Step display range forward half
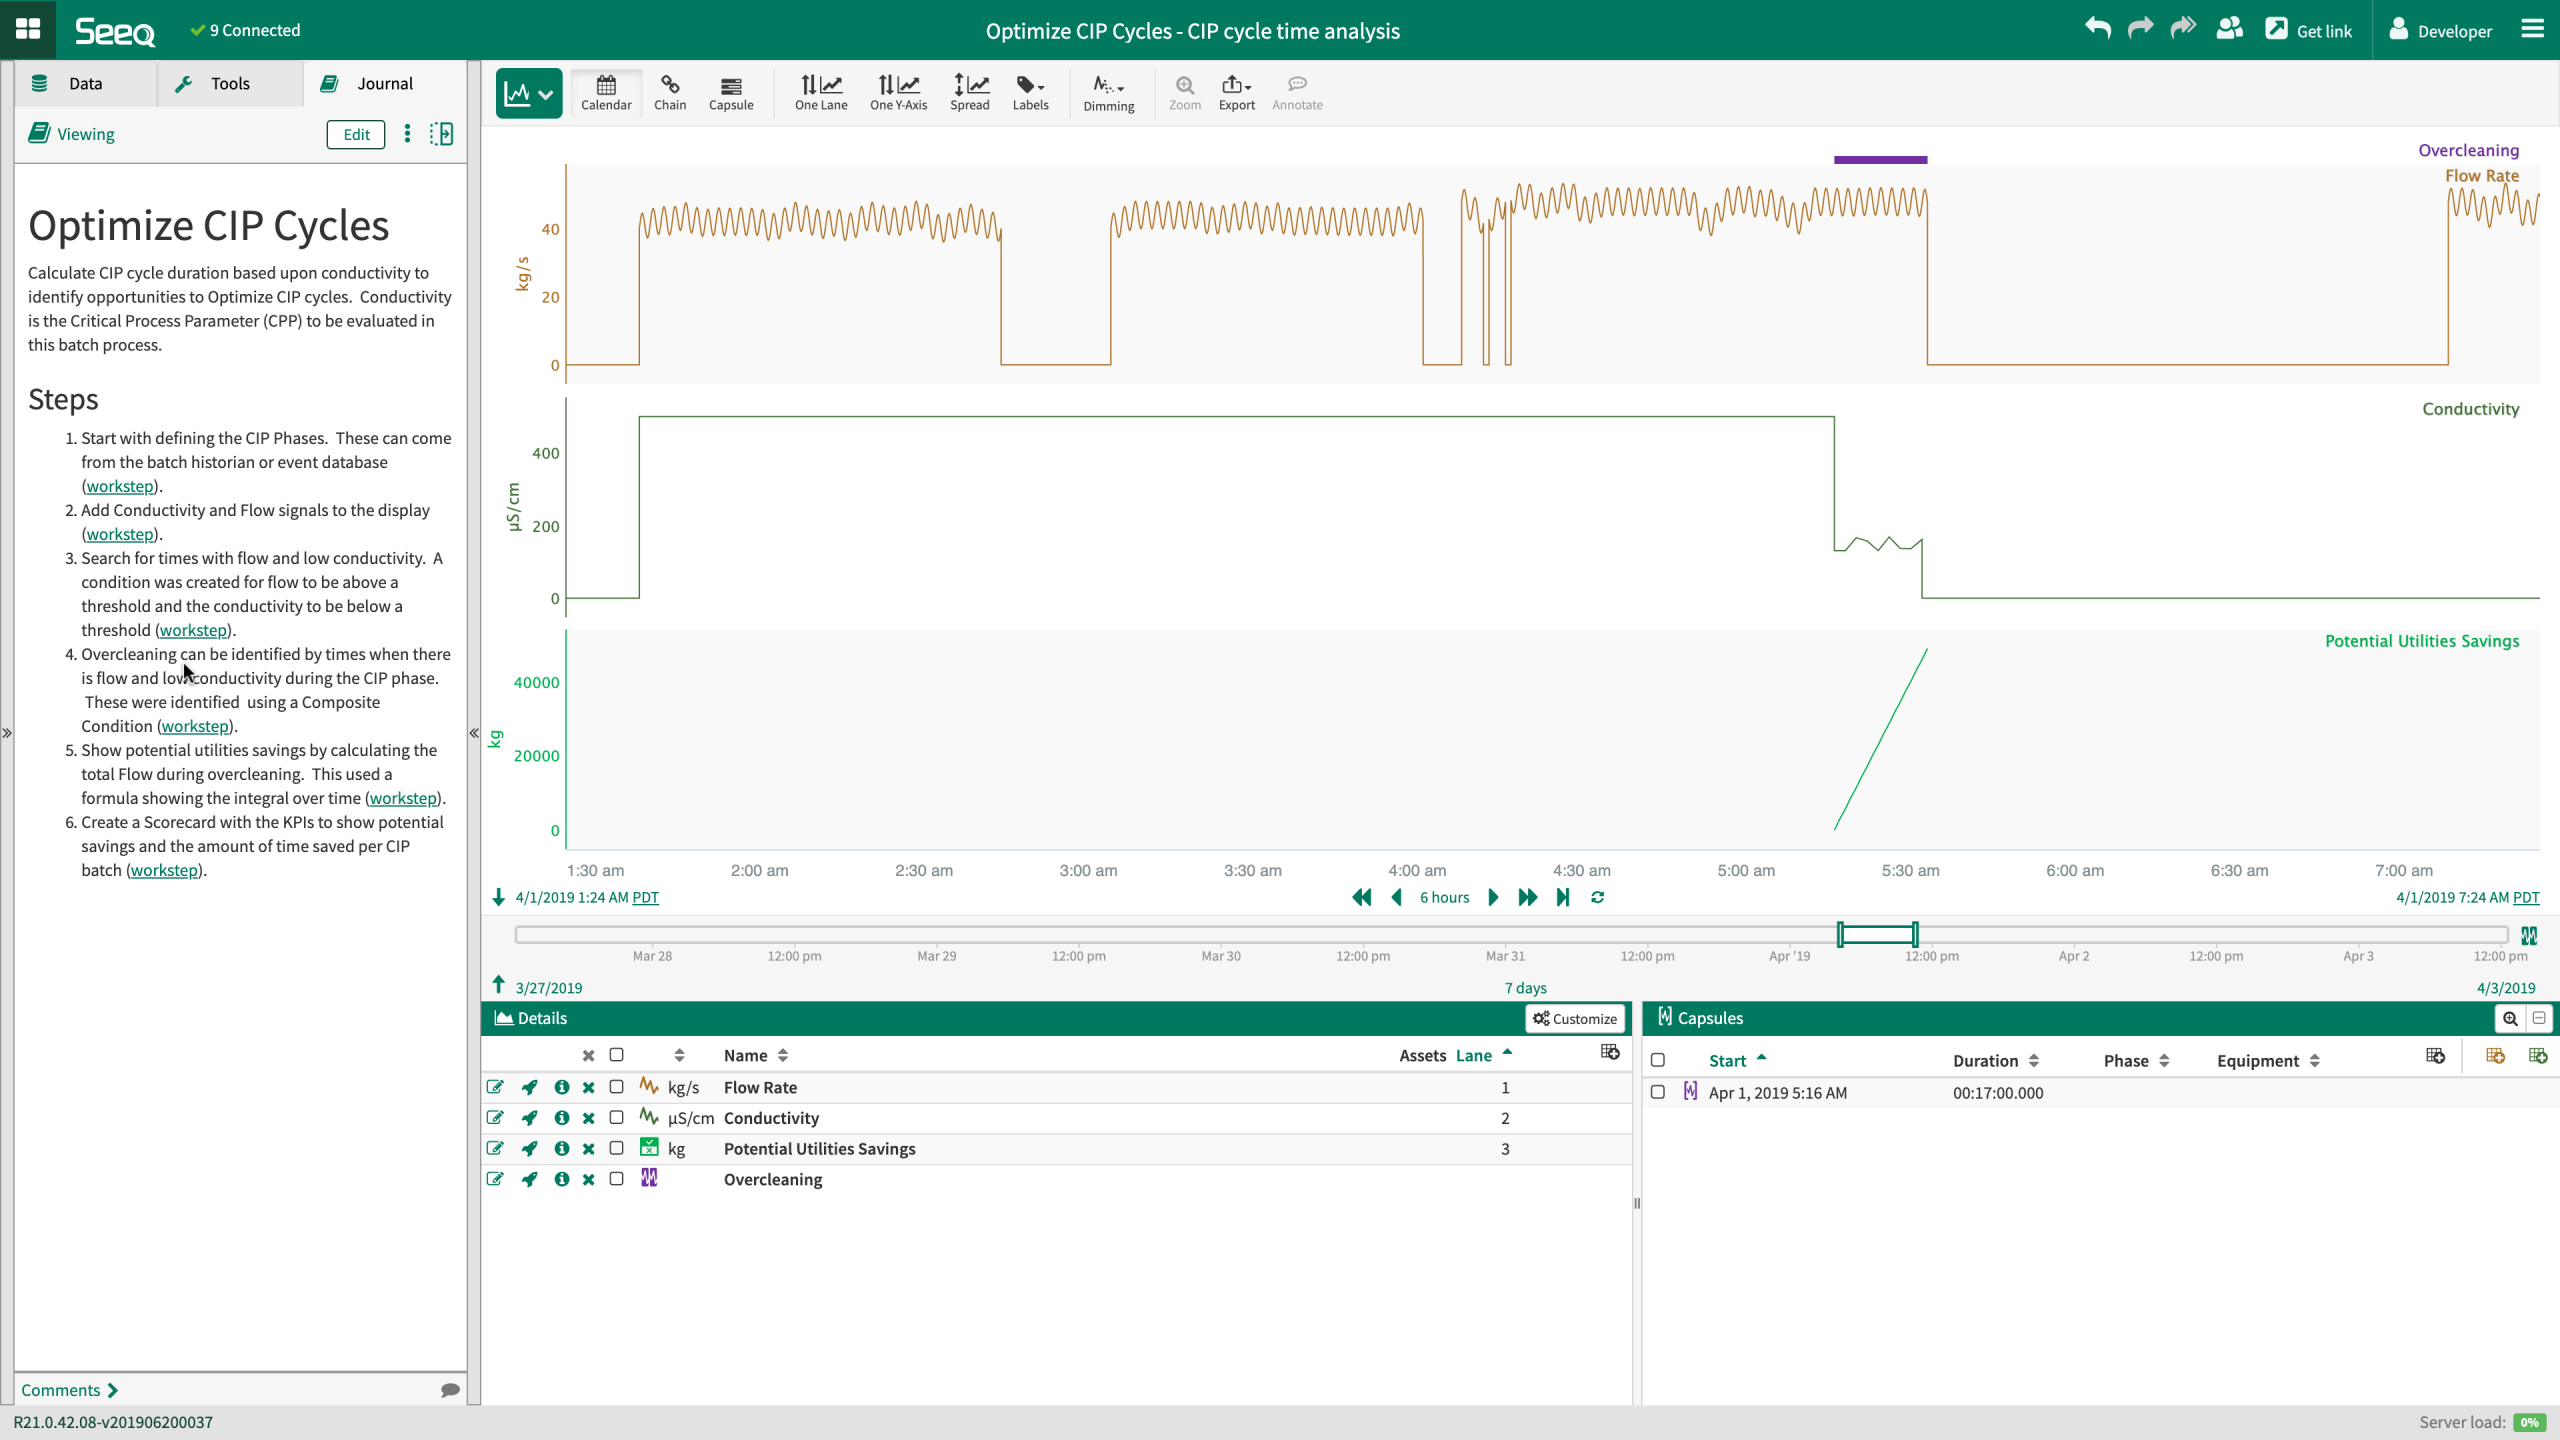Screen dimensions: 2560x1440 click(1493, 897)
